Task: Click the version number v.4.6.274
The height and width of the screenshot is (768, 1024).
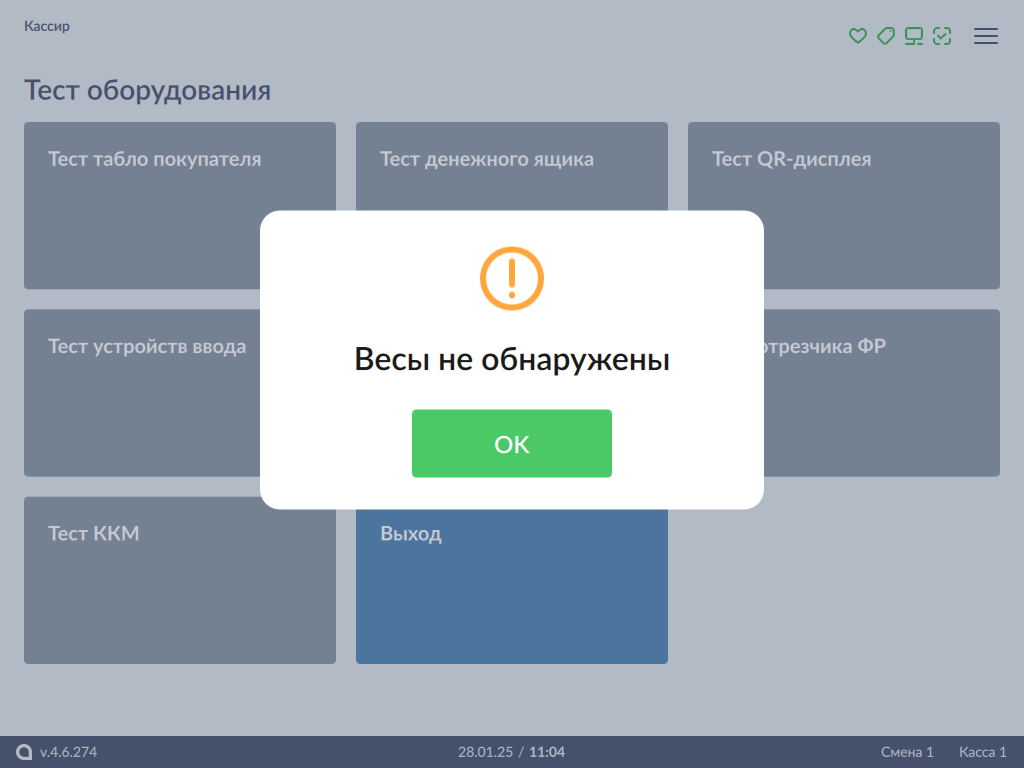Action: (x=68, y=752)
